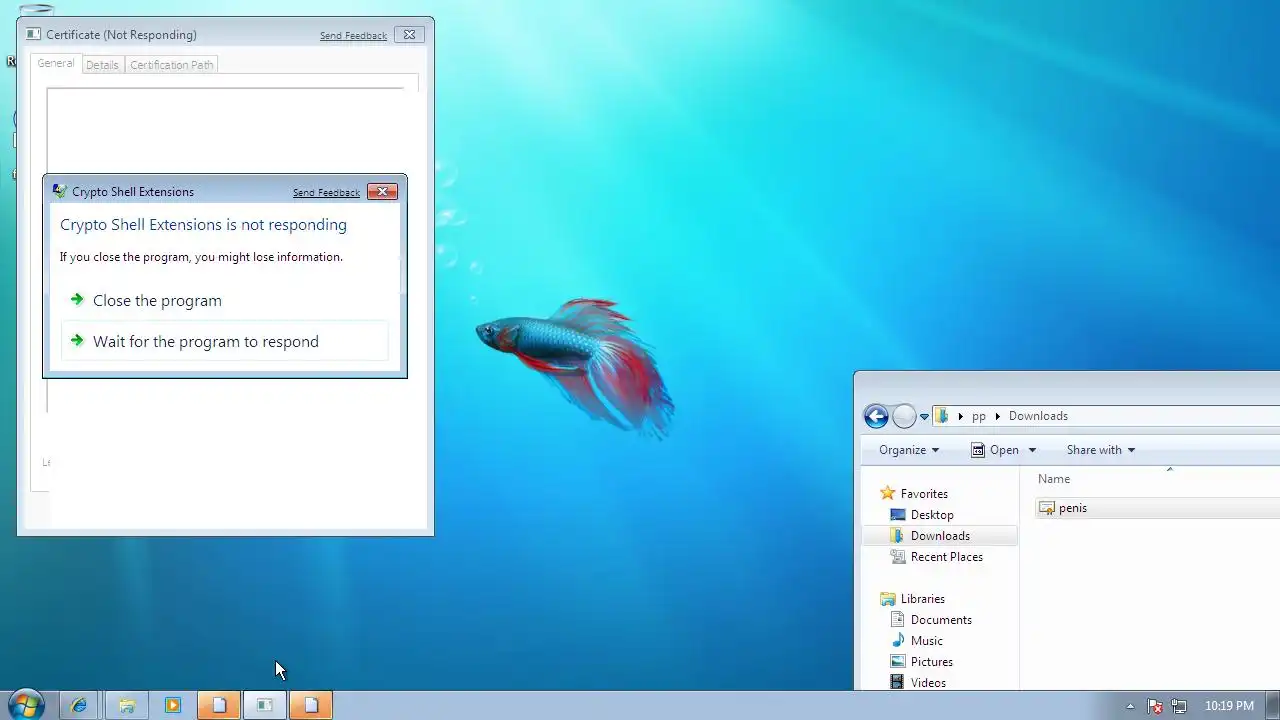Close the Certificate (Not Responding) window
Viewport: 1280px width, 720px height.
click(x=409, y=34)
